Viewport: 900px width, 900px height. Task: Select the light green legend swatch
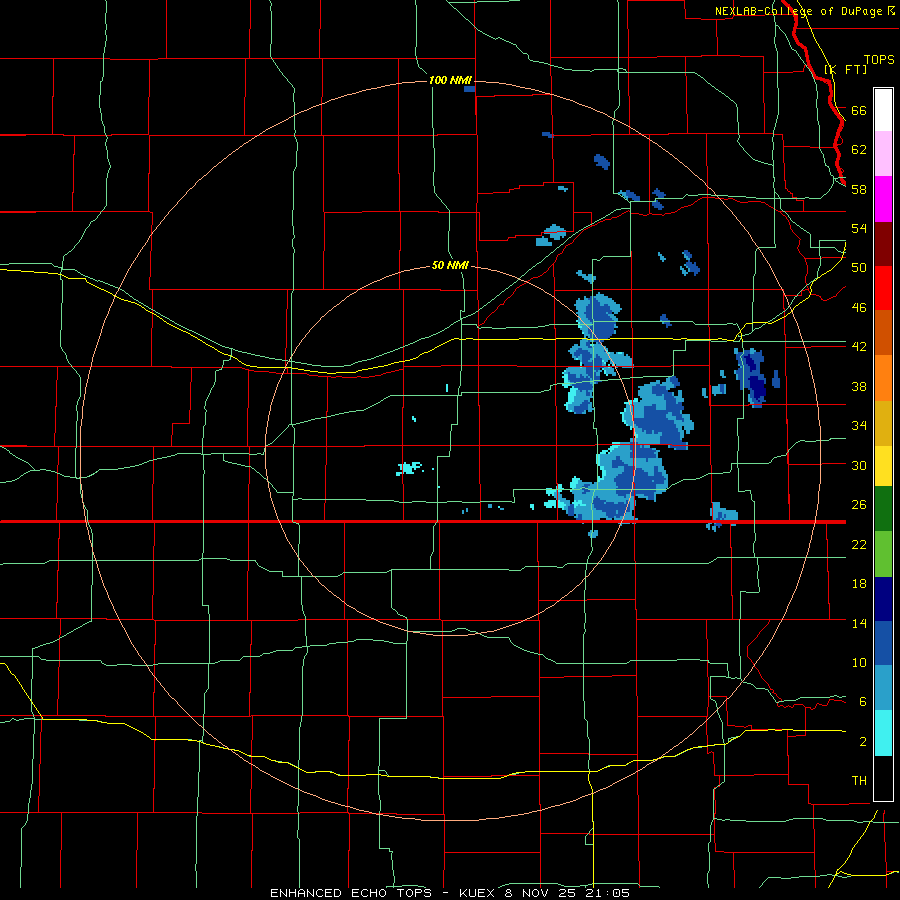[883, 553]
